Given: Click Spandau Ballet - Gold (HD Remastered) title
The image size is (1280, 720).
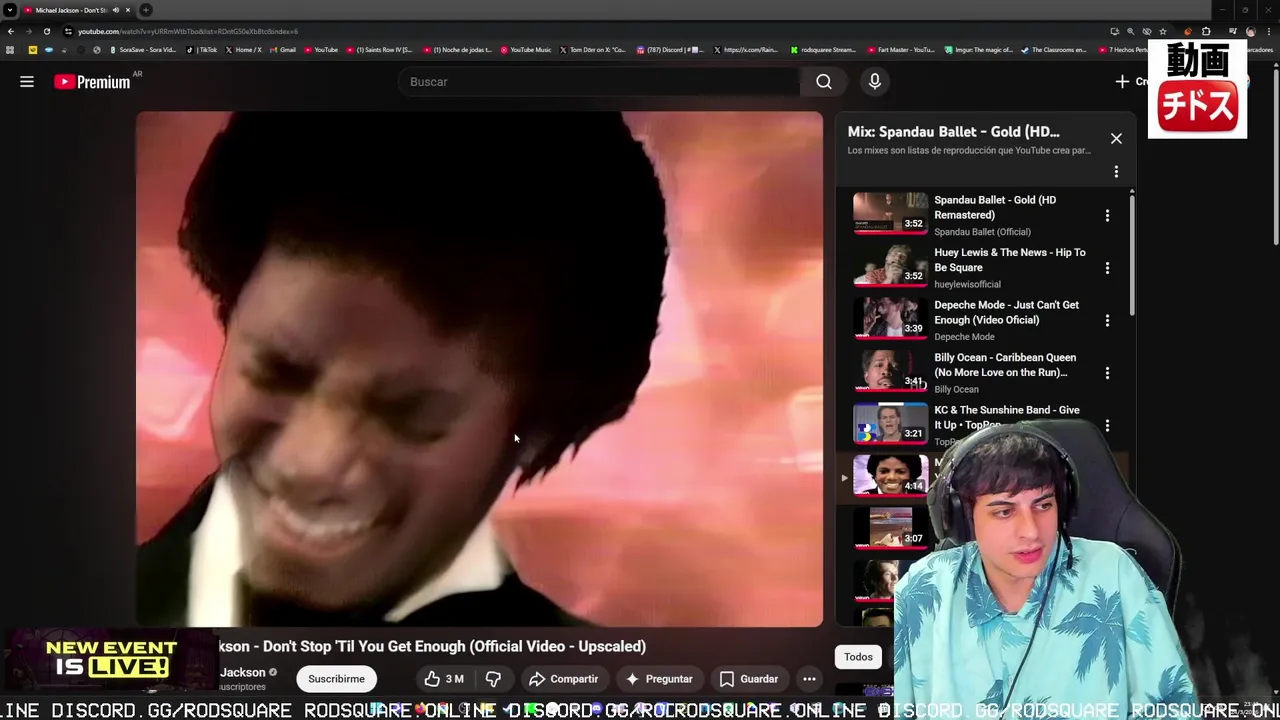Looking at the screenshot, I should coord(995,207).
